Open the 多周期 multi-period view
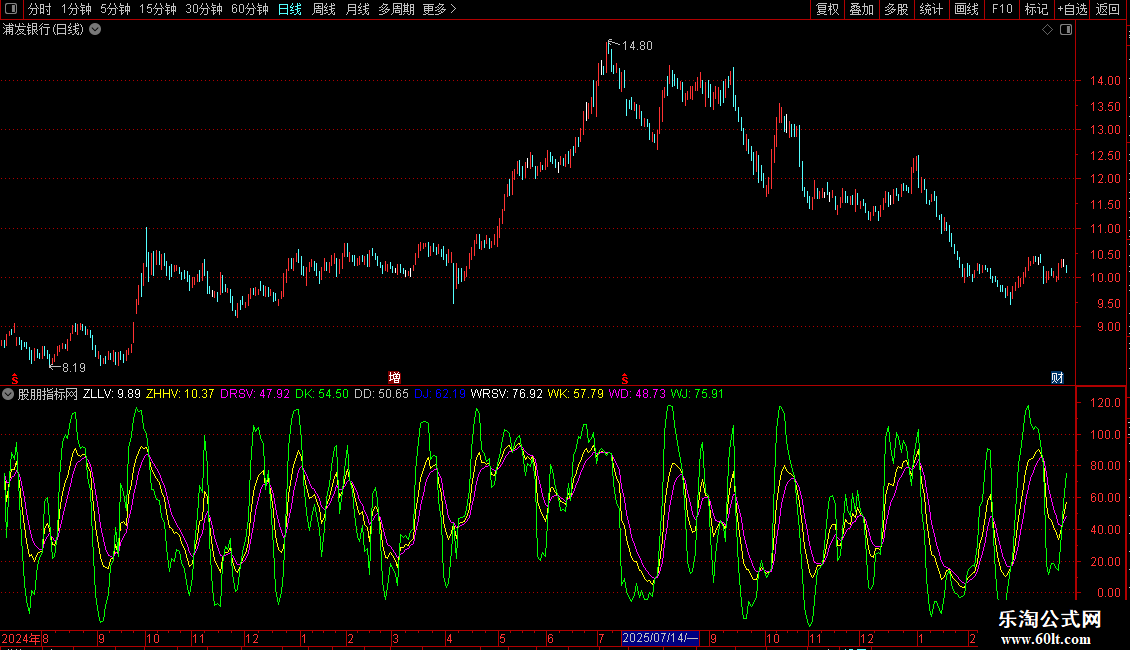 click(396, 9)
